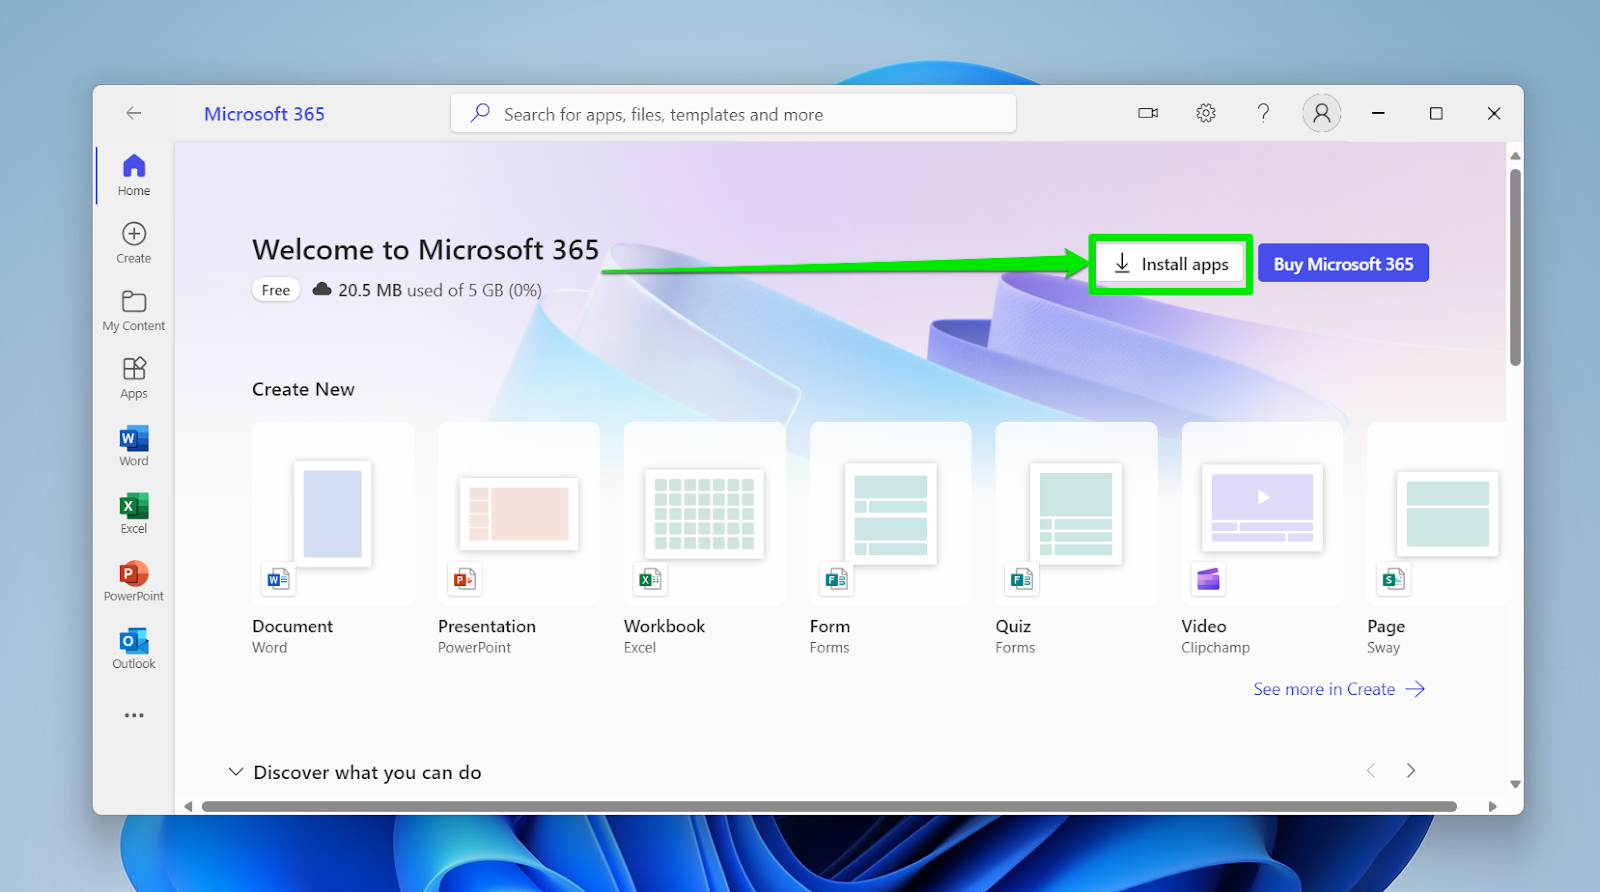The image size is (1600, 892).
Task: Create a new Form thumbnail
Action: click(x=891, y=514)
